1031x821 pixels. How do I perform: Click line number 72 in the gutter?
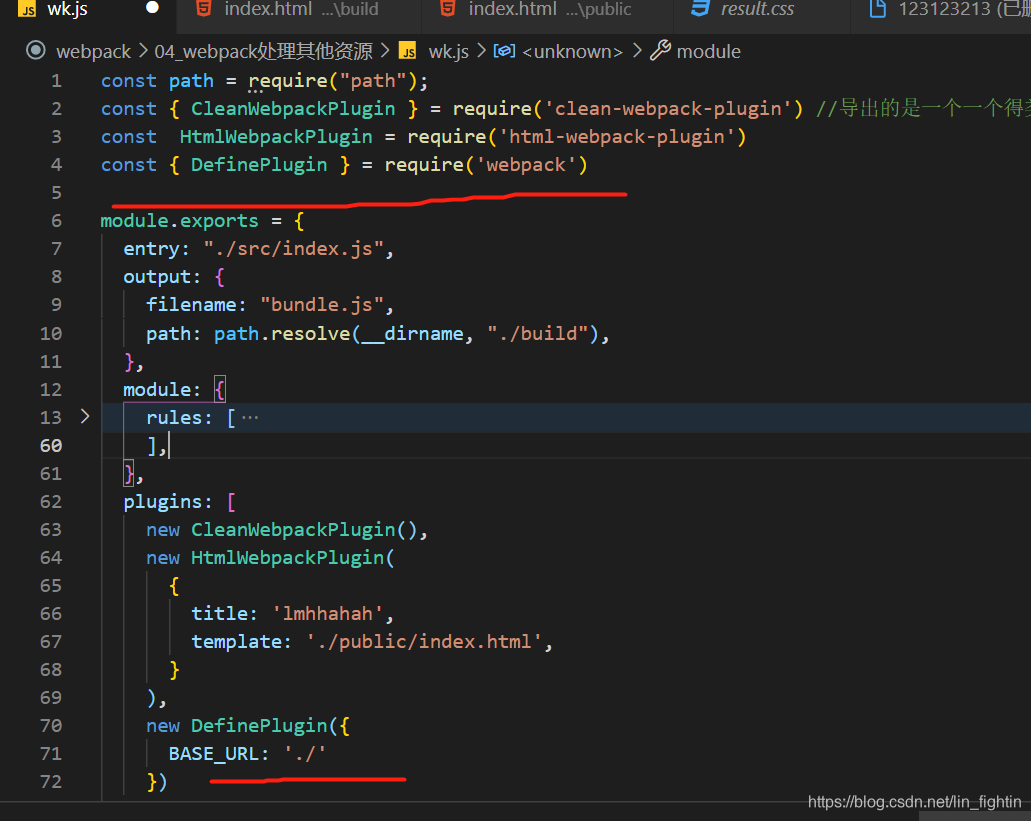pyautogui.click(x=51, y=782)
